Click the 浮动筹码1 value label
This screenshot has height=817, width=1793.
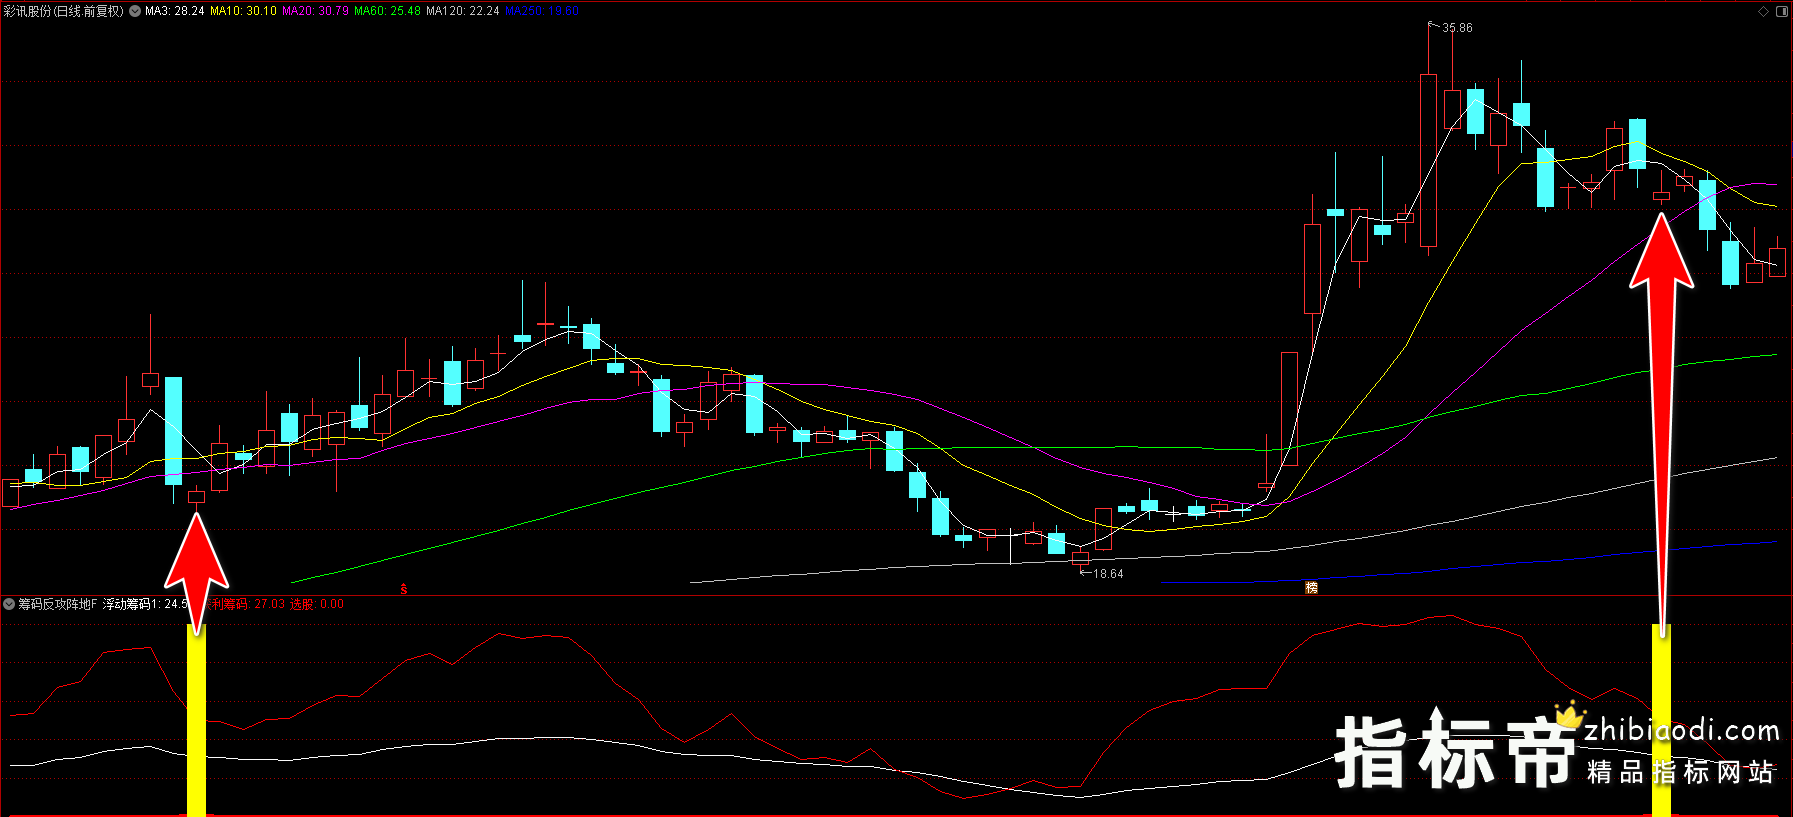[146, 604]
